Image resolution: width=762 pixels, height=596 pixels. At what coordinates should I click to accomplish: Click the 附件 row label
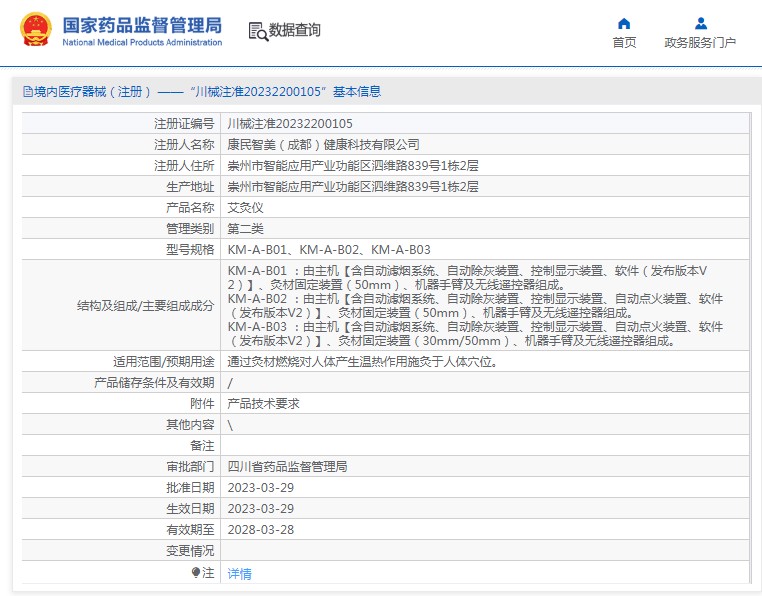pyautogui.click(x=202, y=403)
